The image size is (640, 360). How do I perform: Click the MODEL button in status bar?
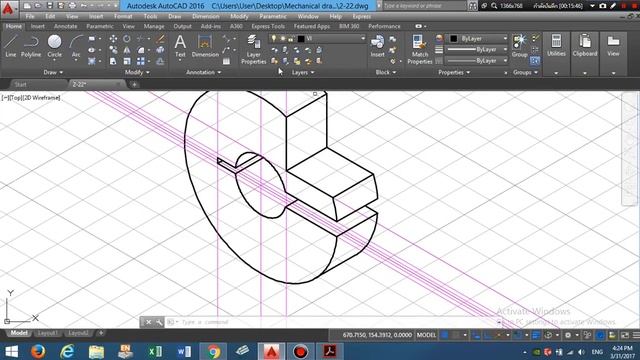tap(426, 335)
